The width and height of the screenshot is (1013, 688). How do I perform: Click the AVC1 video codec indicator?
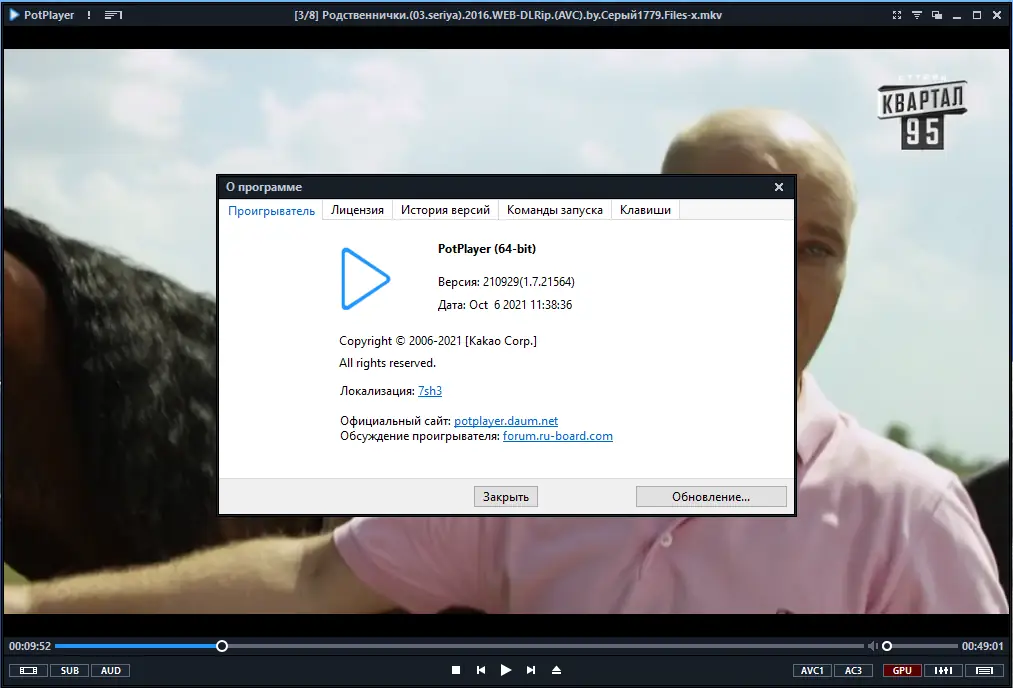point(812,671)
